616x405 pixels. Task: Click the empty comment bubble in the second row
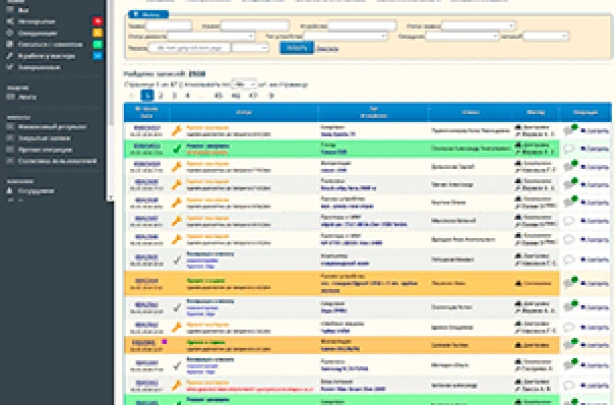pos(569,147)
